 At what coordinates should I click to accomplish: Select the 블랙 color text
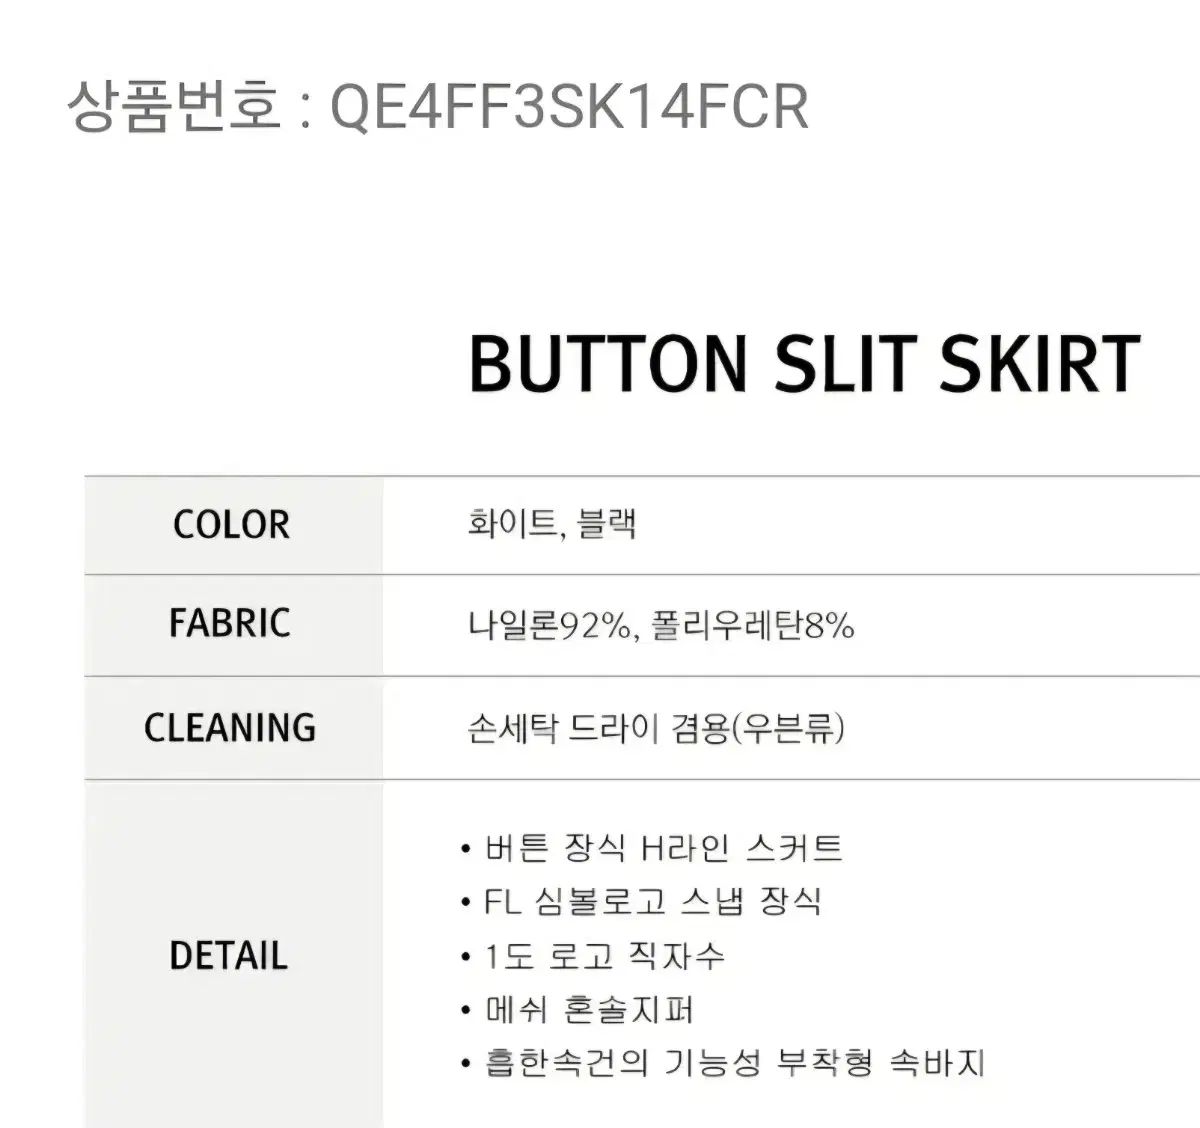click(607, 523)
